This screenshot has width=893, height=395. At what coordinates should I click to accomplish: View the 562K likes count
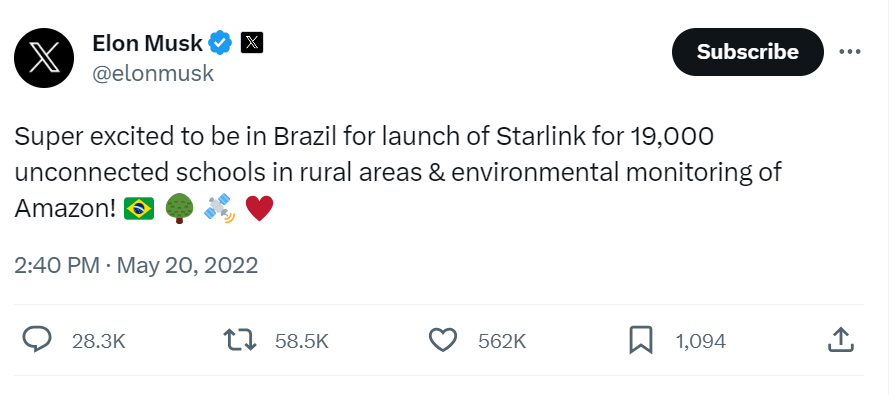[x=502, y=341]
